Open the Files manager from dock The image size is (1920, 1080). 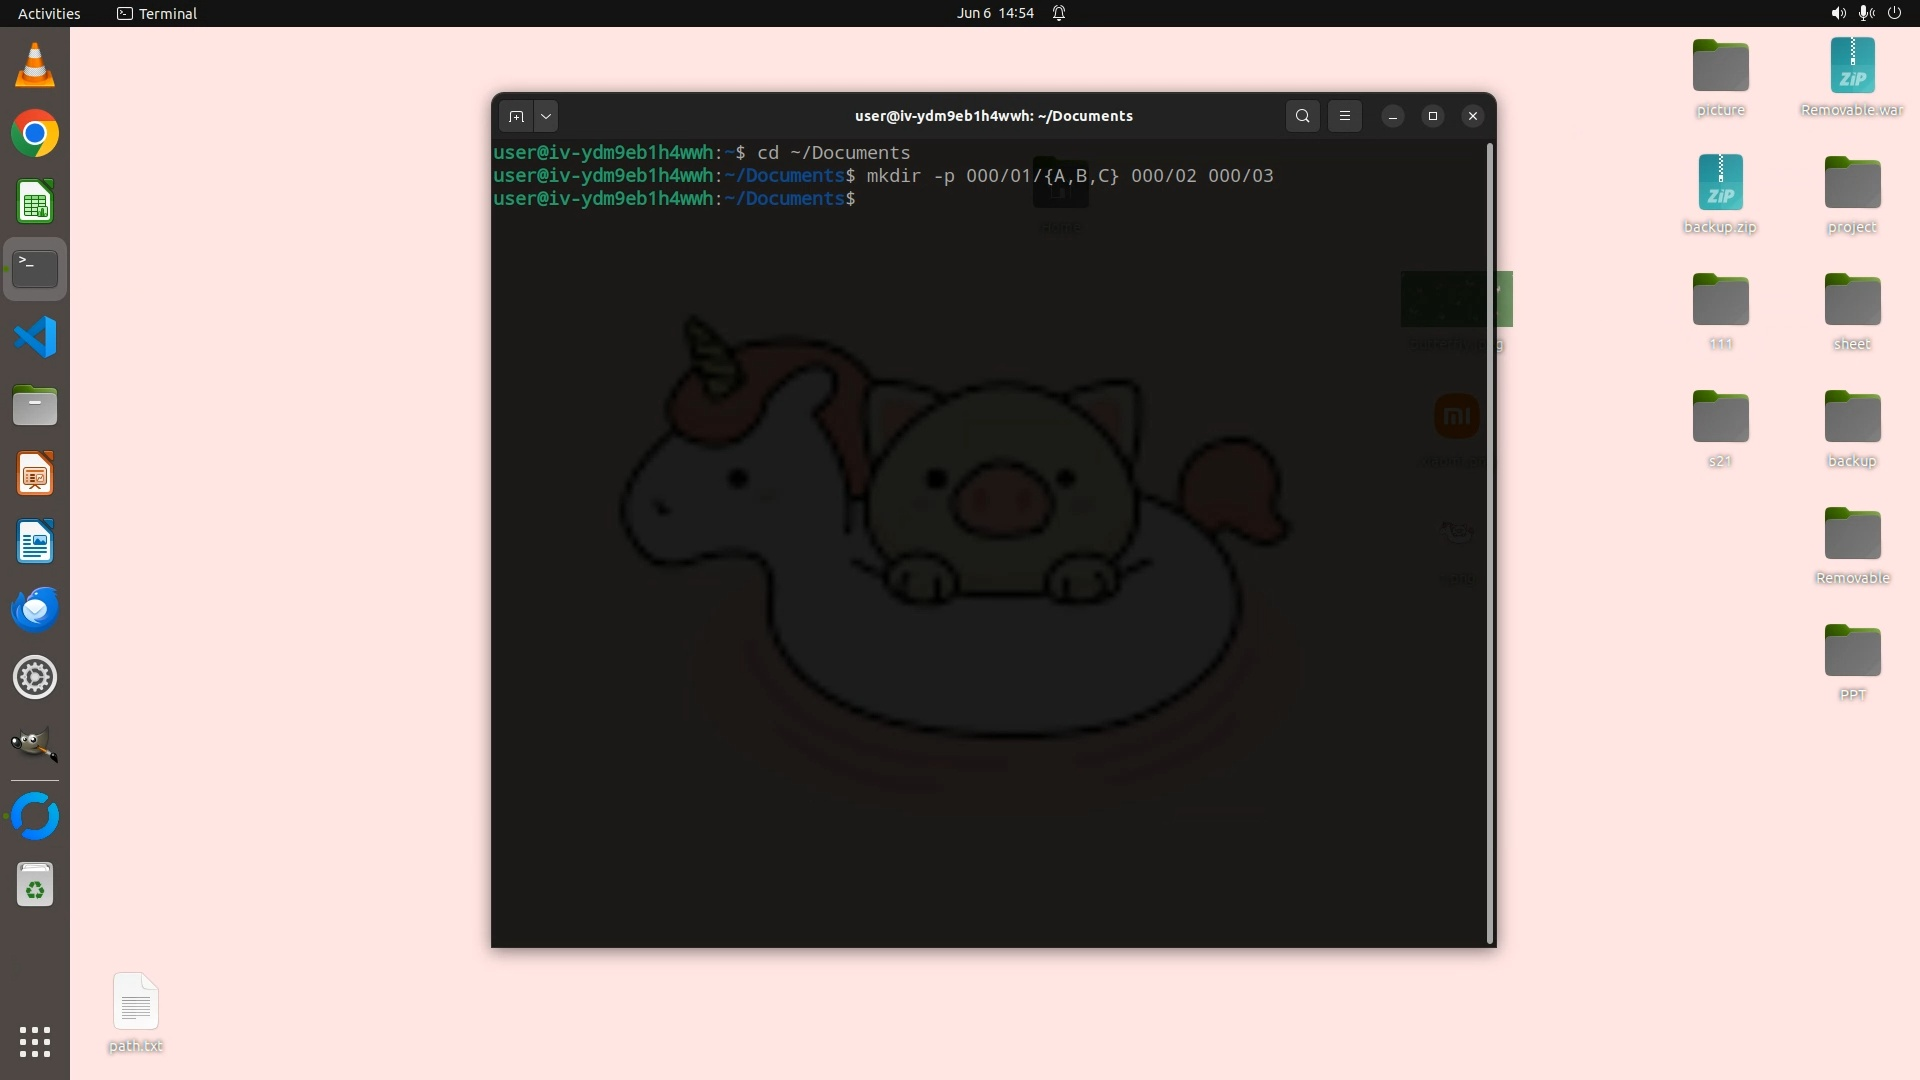click(x=35, y=406)
